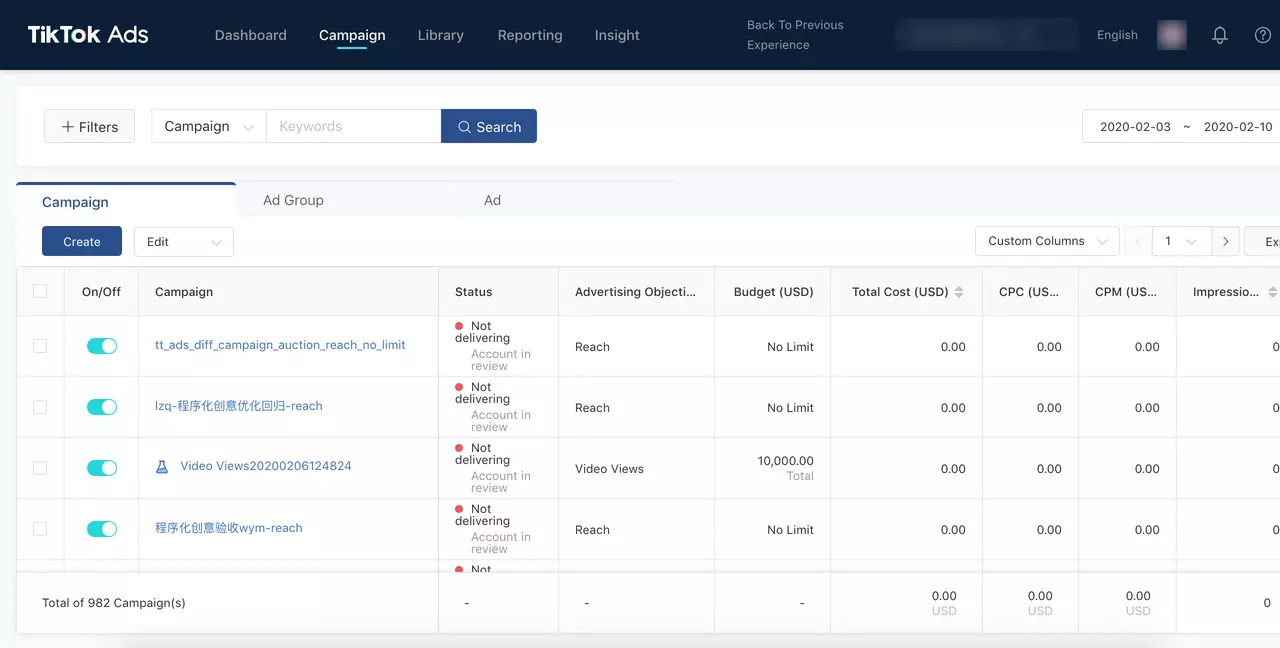Screen dimensions: 1280x648
Task: Check box for tt_ads_diff_campaign_auction_reach_no_limit row
Action: (x=40, y=346)
